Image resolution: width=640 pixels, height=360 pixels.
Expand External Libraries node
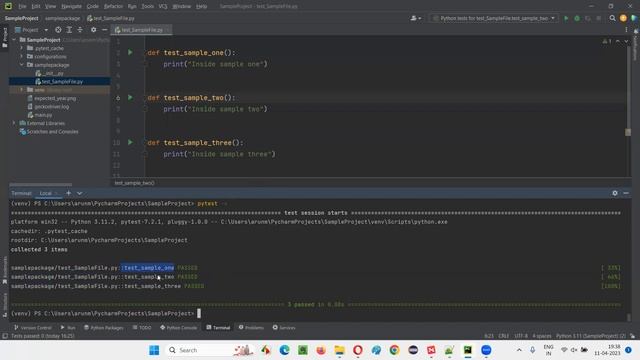click(x=14, y=123)
